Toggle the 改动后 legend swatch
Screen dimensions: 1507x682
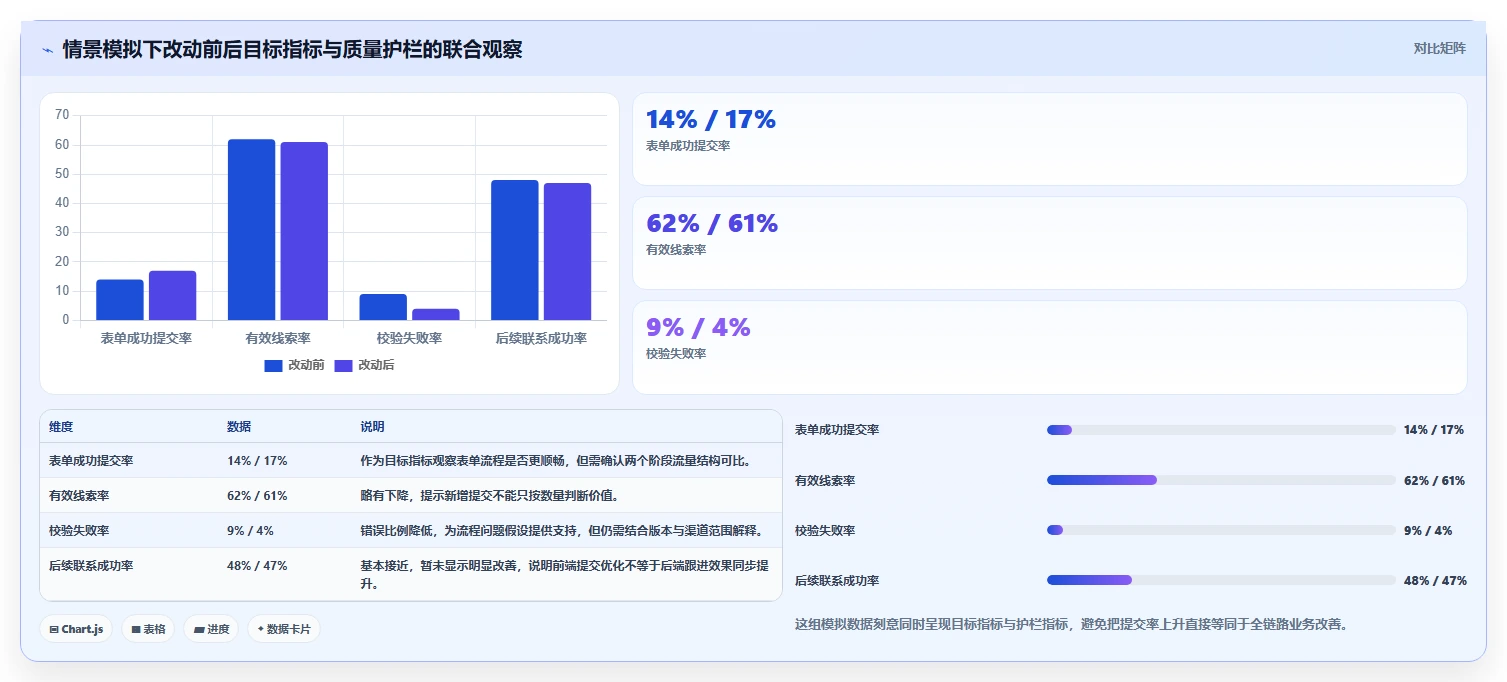tap(344, 366)
